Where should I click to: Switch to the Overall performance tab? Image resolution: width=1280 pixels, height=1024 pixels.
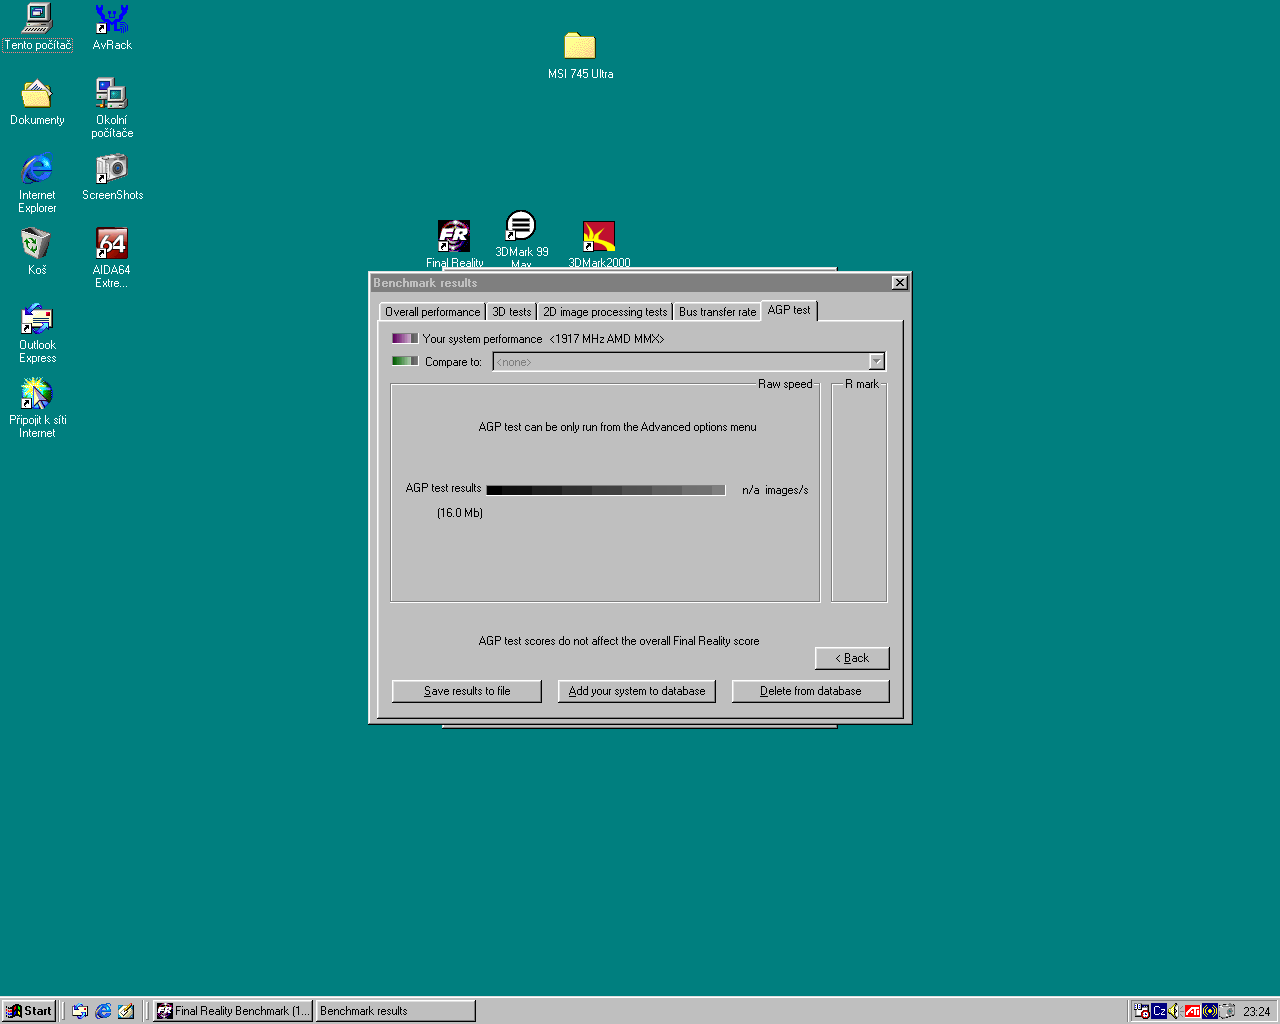(432, 312)
